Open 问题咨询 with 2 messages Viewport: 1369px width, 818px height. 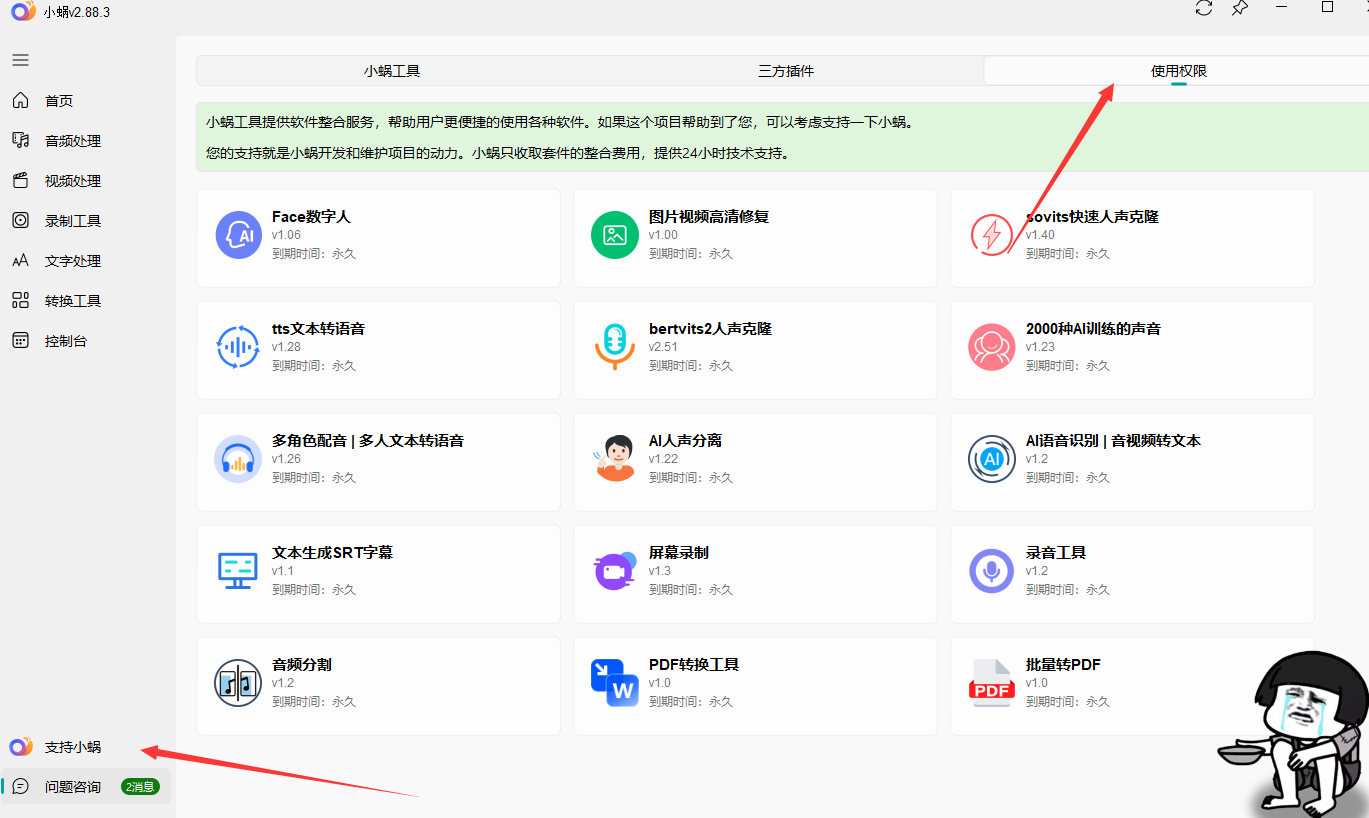point(72,787)
